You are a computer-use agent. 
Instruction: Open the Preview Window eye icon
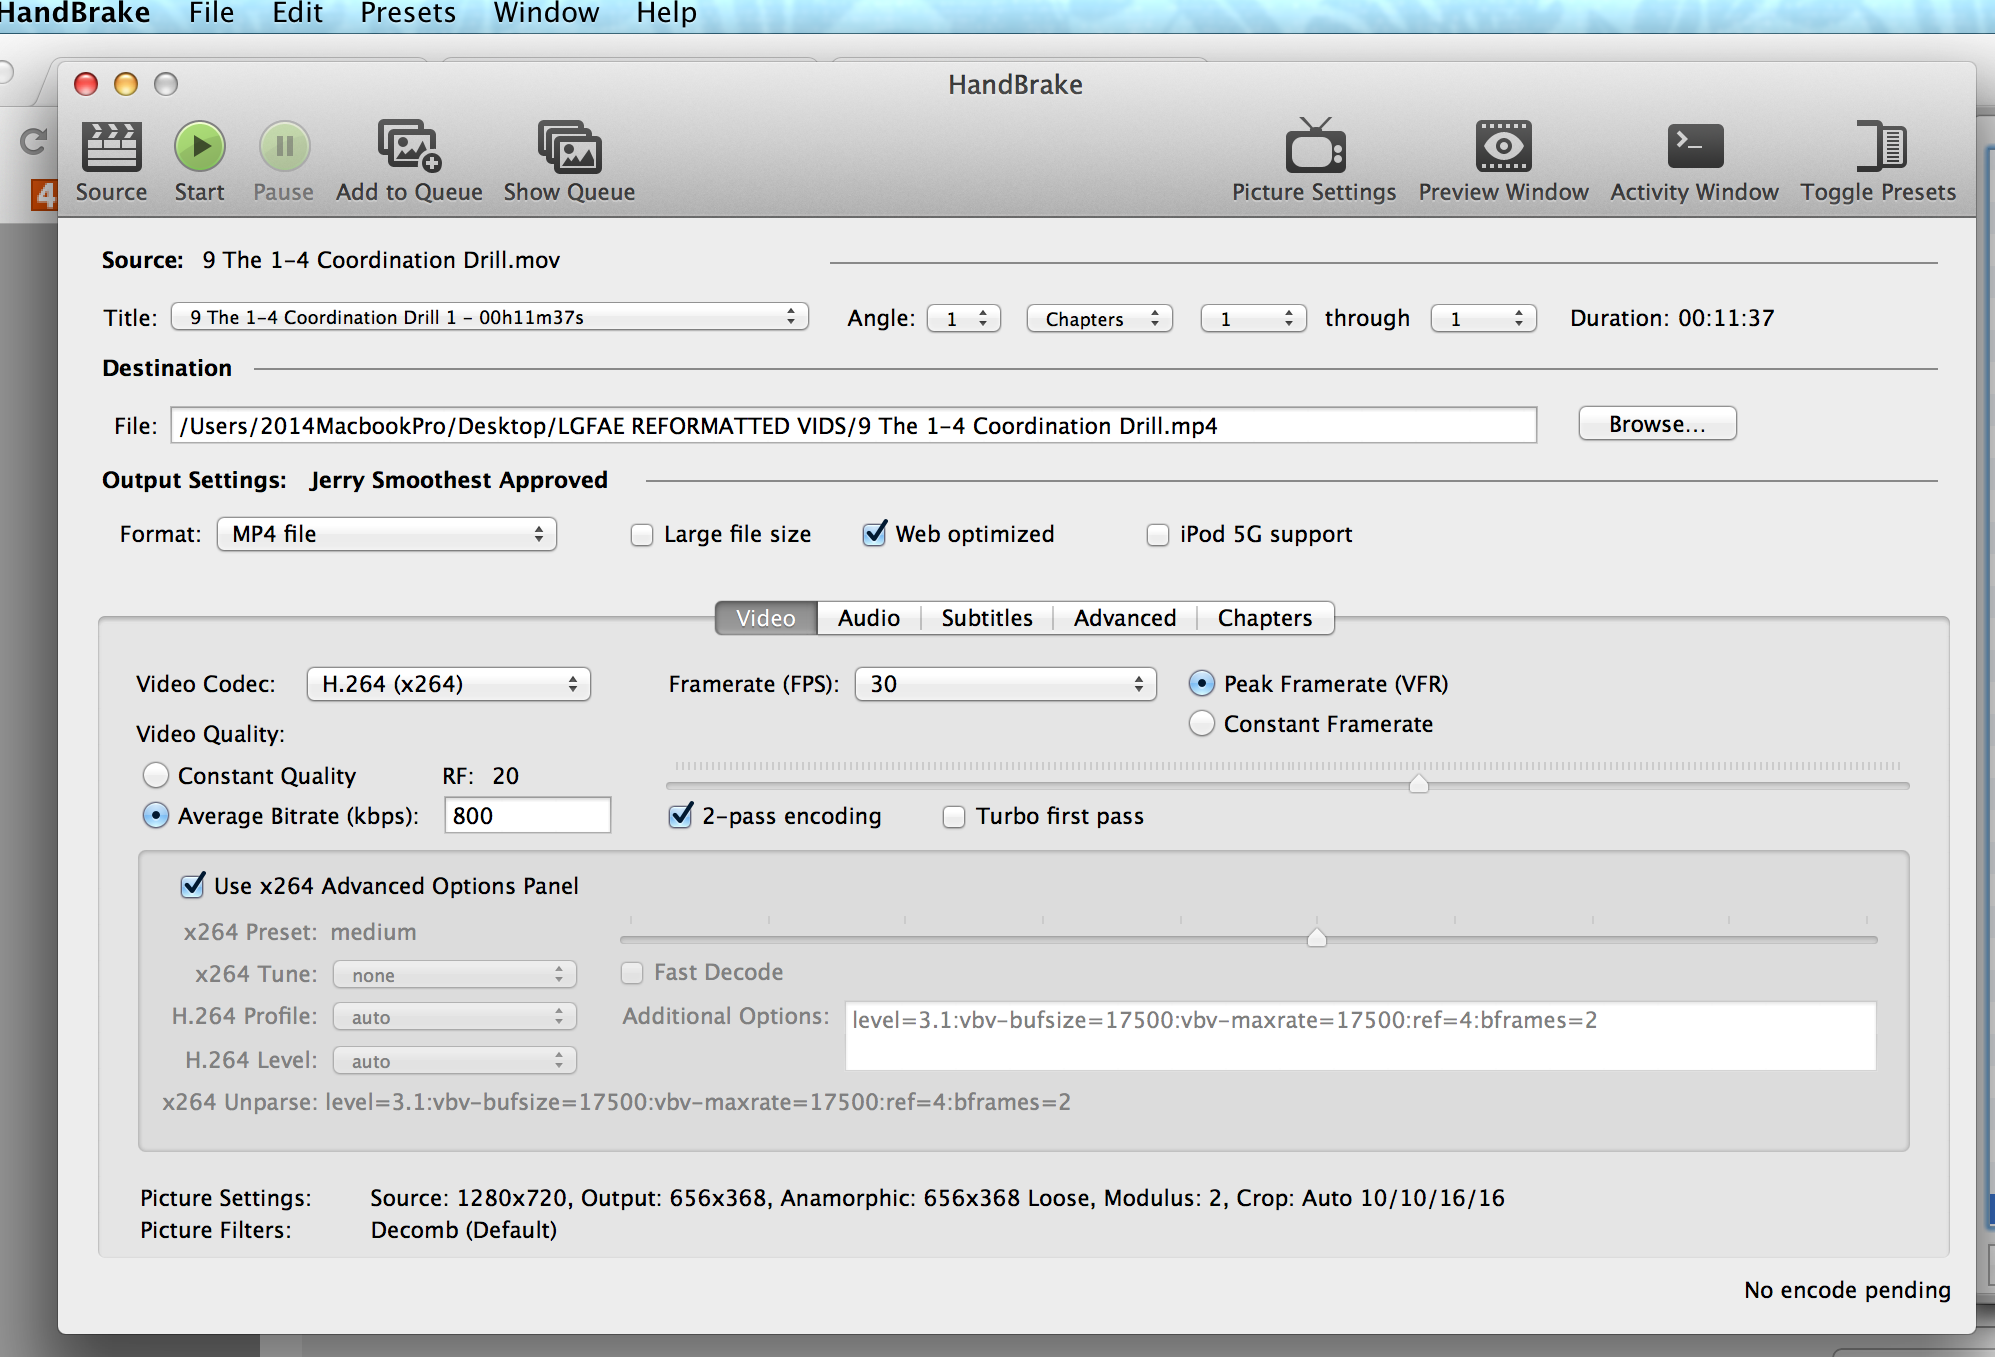coord(1503,147)
